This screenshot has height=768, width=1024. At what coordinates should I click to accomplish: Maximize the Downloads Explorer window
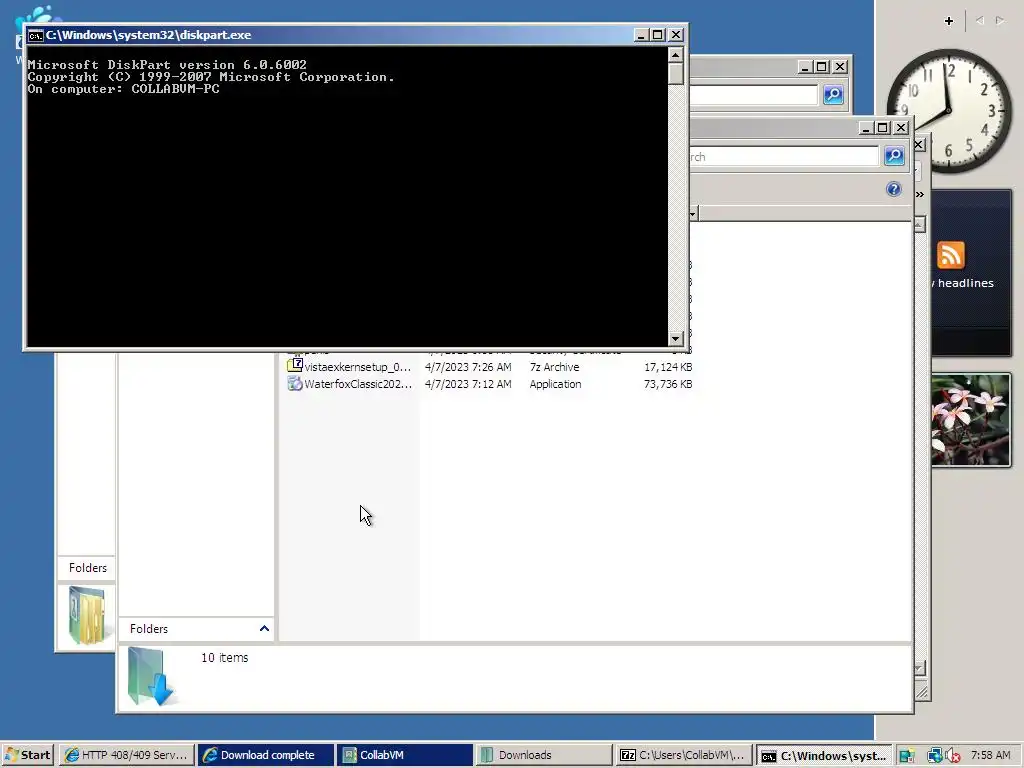click(x=883, y=128)
